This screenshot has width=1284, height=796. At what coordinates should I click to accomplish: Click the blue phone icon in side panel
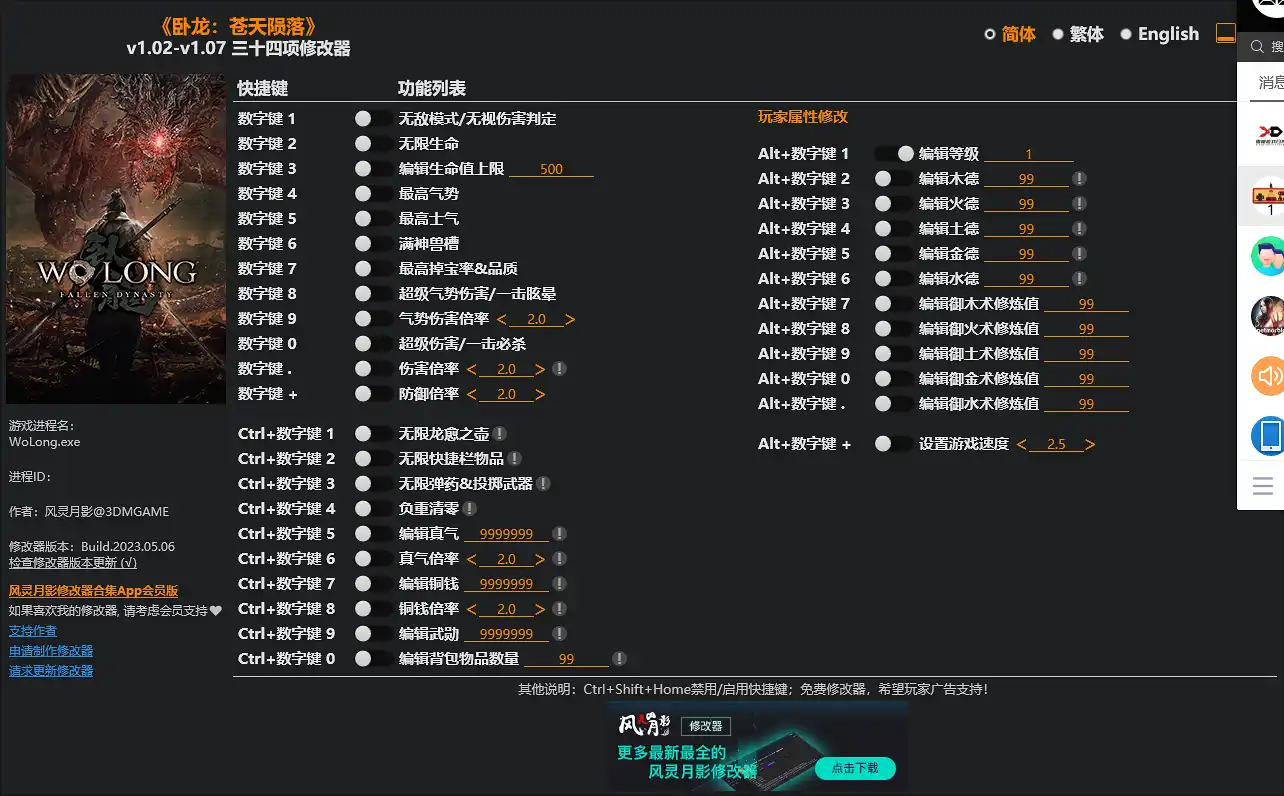[x=1268, y=436]
